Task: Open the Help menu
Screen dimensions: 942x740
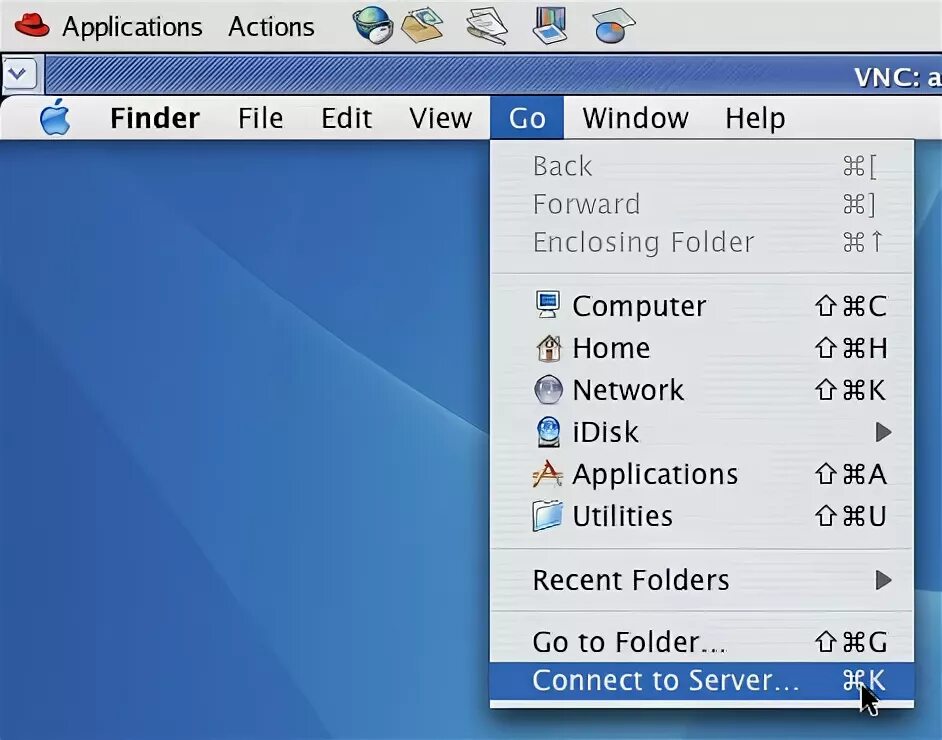Action: [755, 118]
